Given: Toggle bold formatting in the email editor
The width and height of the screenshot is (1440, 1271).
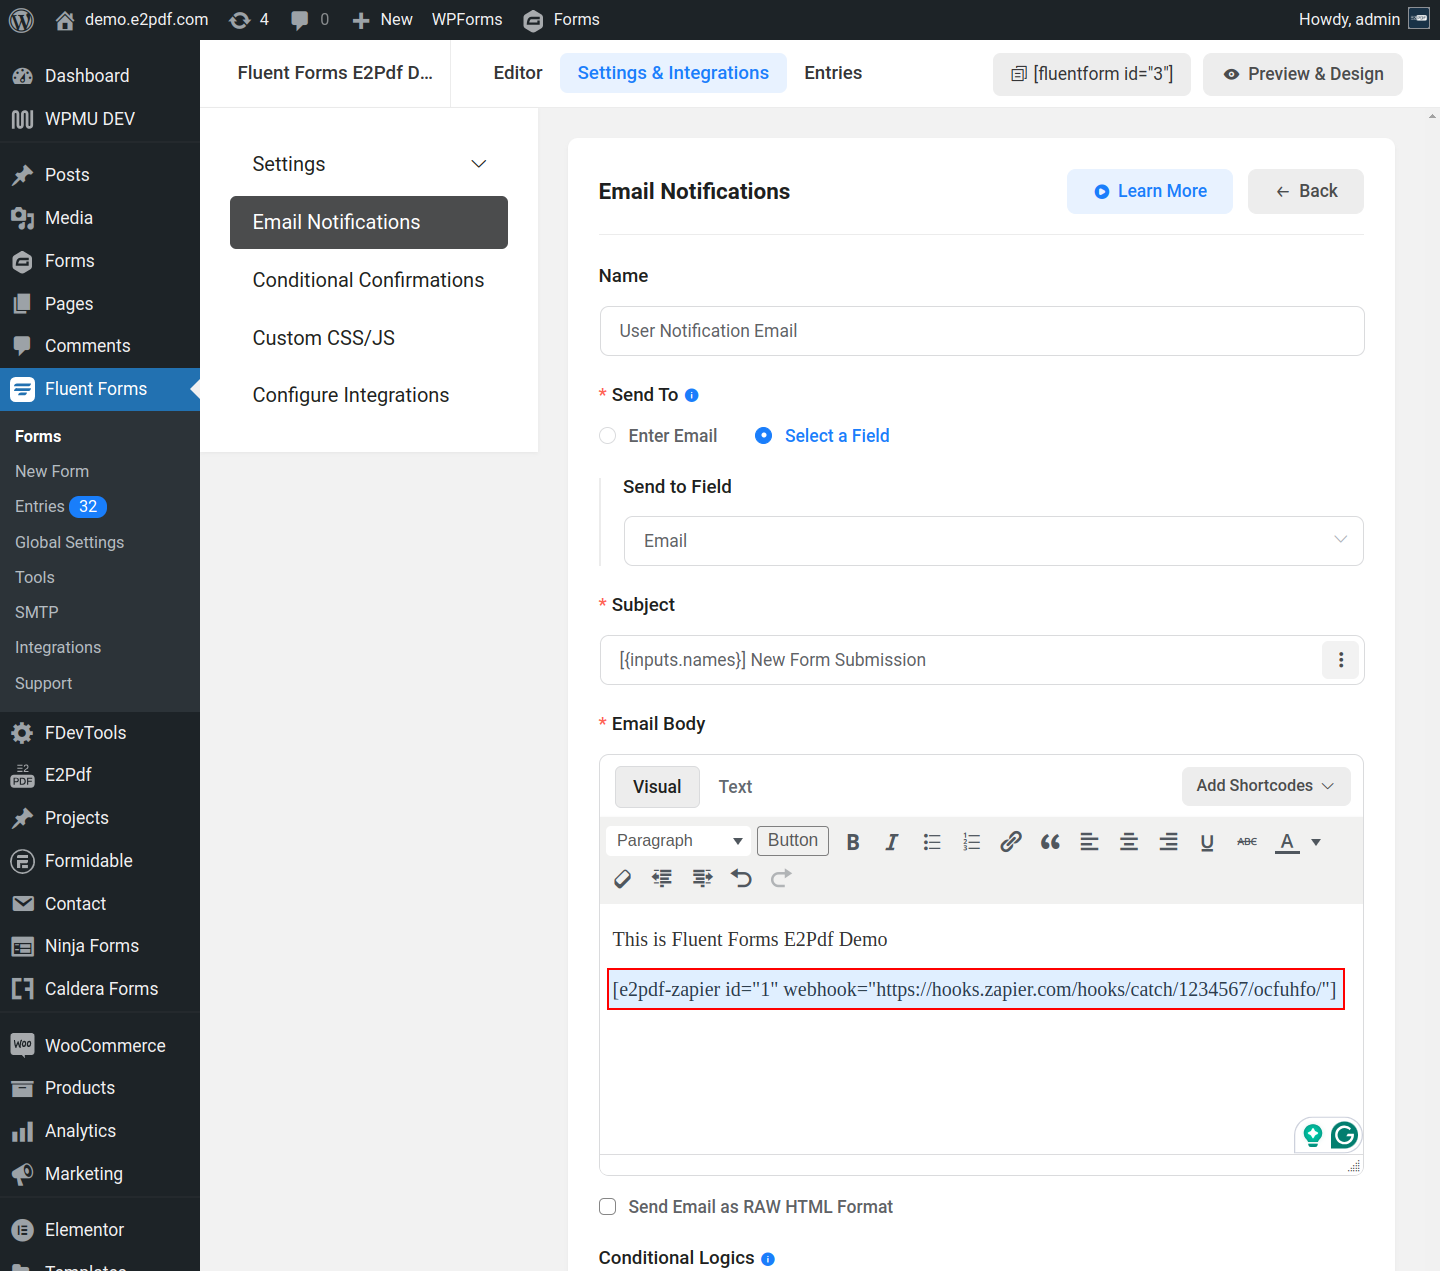Looking at the screenshot, I should click(853, 842).
